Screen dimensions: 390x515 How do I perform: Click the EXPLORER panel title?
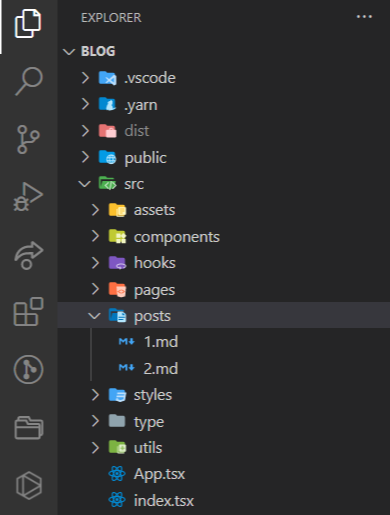(x=111, y=18)
